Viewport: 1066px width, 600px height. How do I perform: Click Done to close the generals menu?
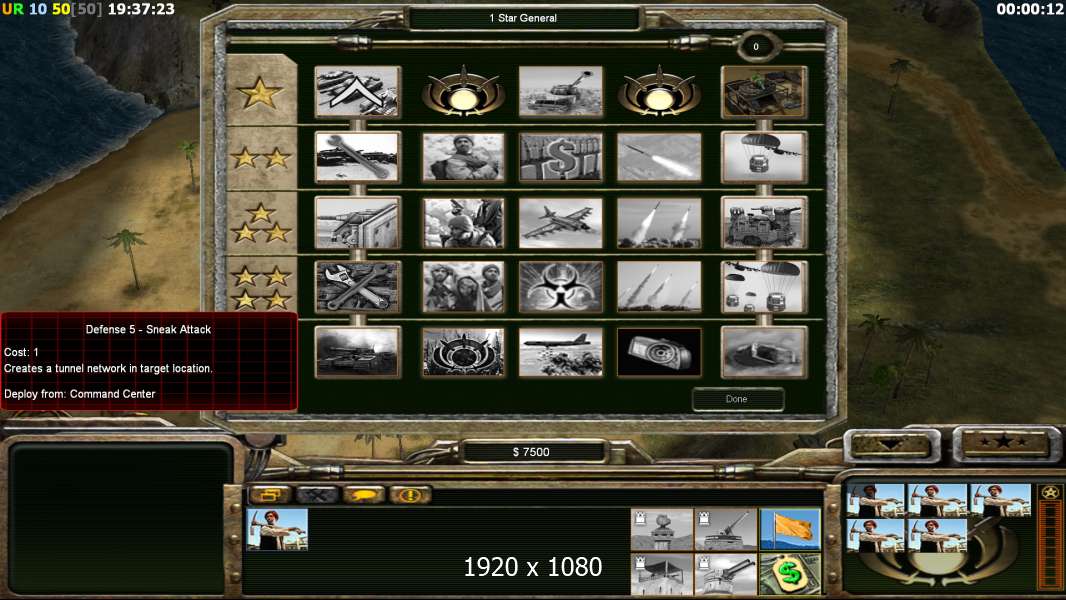click(x=738, y=399)
